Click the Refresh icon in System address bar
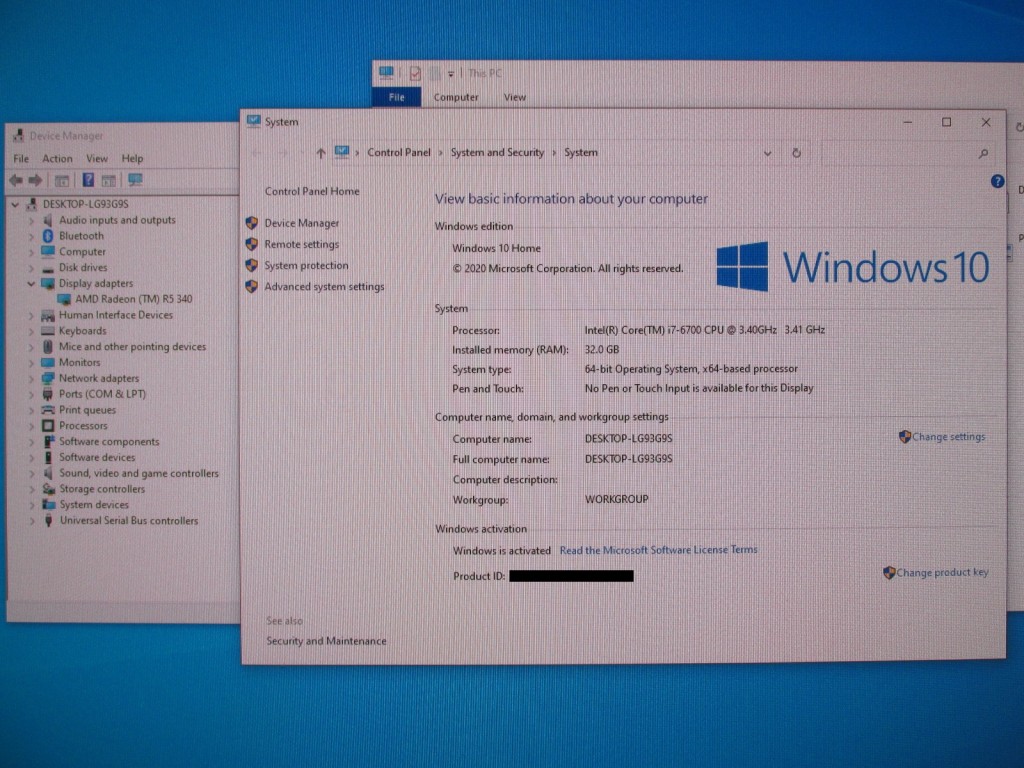 pos(796,153)
